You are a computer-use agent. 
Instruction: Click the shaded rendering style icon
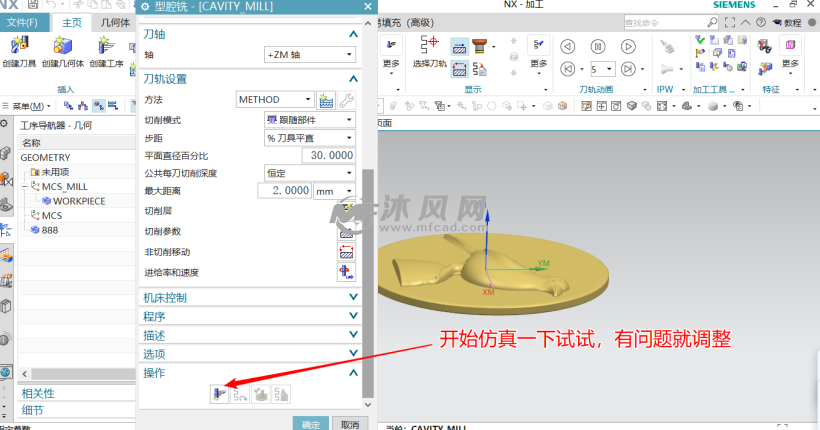coord(712,106)
